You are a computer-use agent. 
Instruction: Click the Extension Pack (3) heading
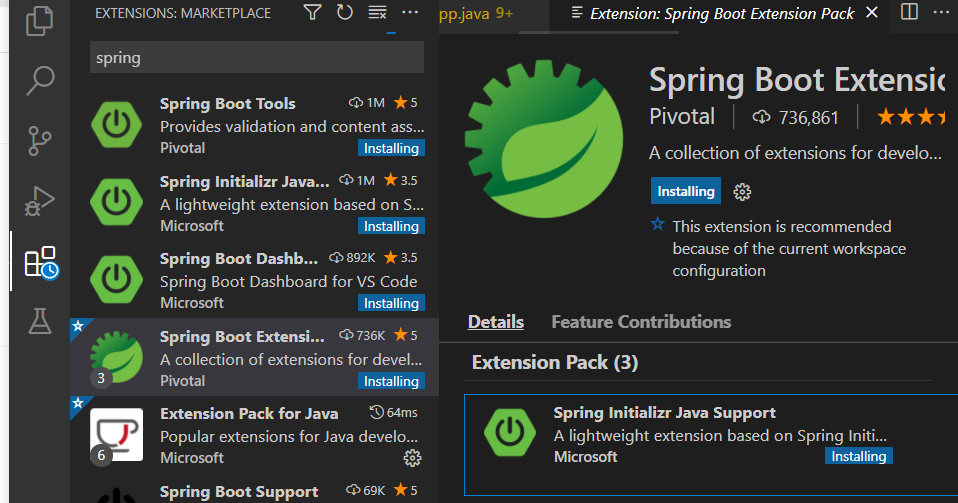(555, 362)
